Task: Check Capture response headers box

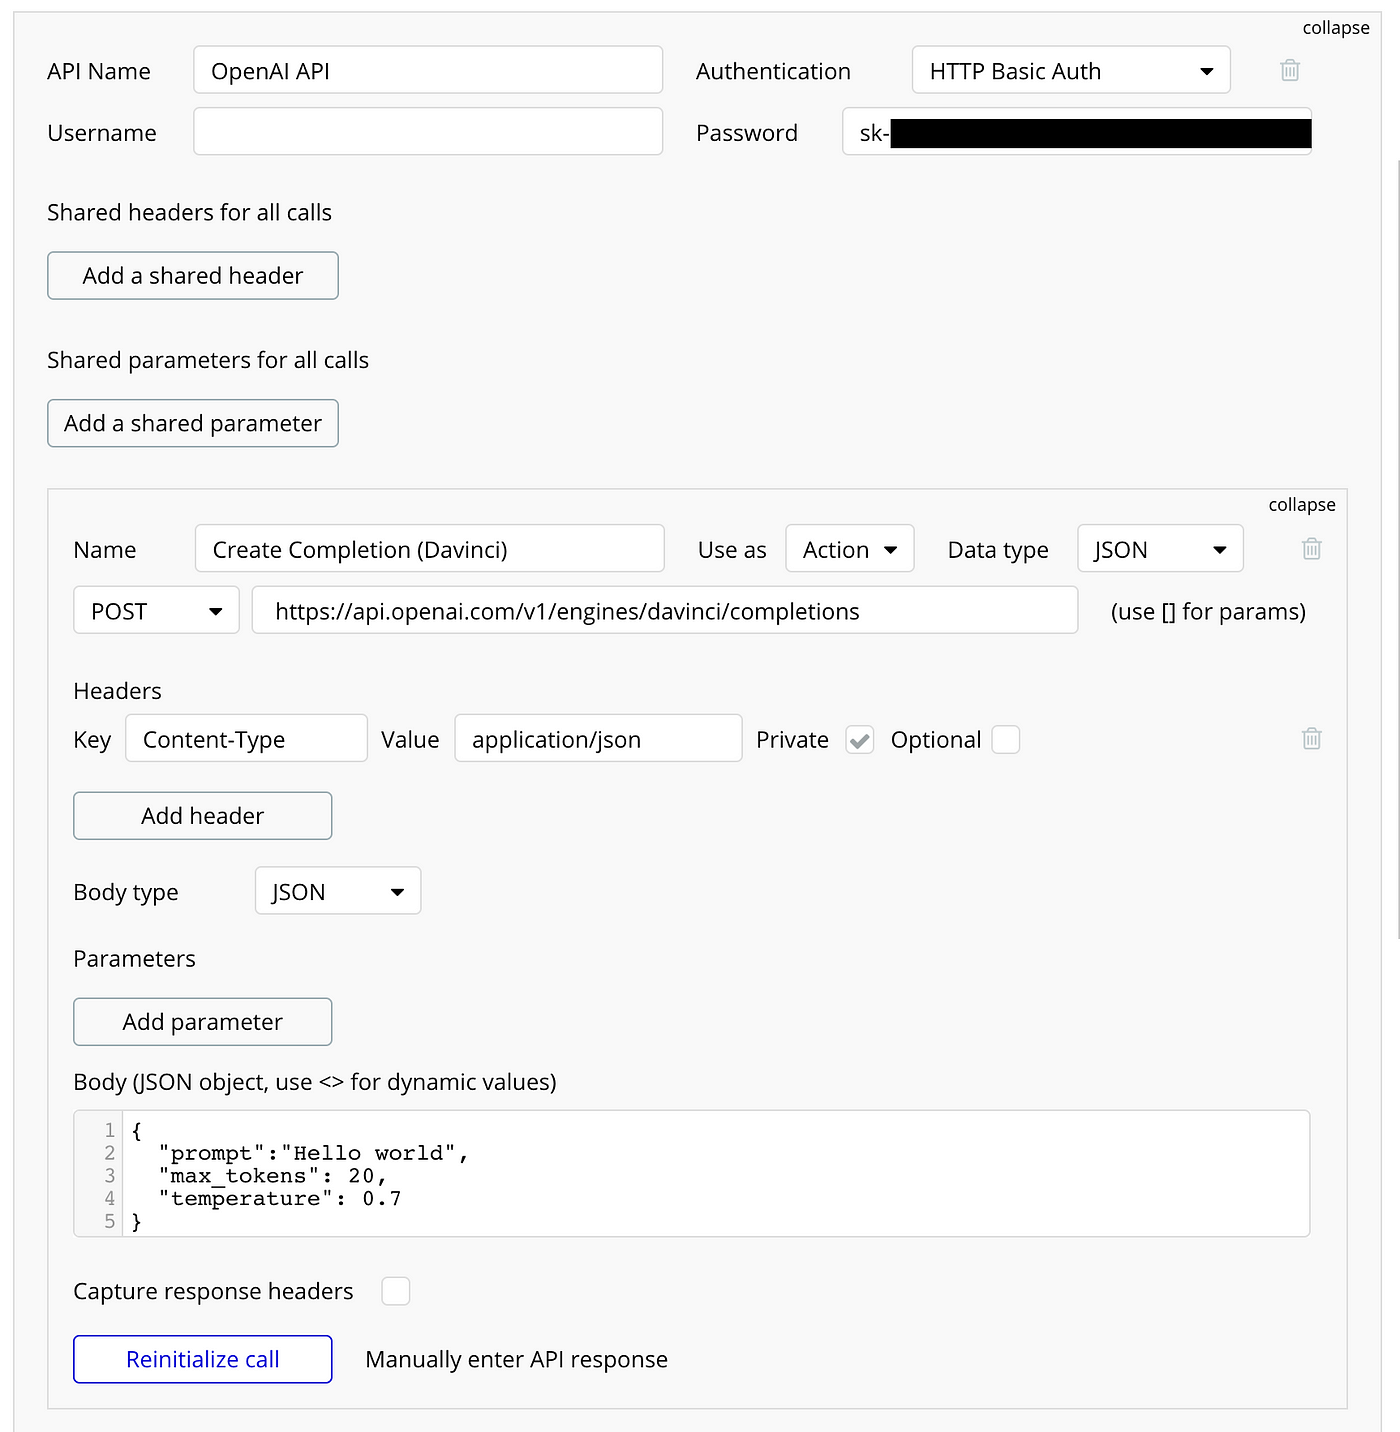Action: click(x=396, y=1291)
